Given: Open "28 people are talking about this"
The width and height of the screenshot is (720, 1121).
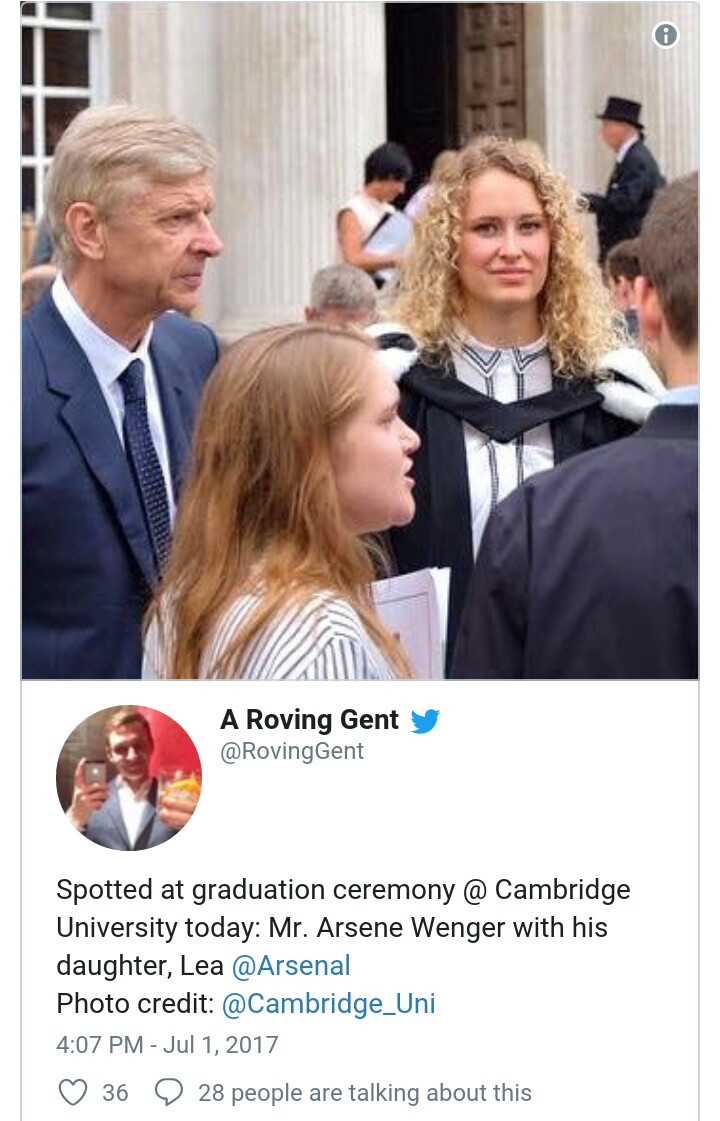Looking at the screenshot, I should [x=364, y=1093].
